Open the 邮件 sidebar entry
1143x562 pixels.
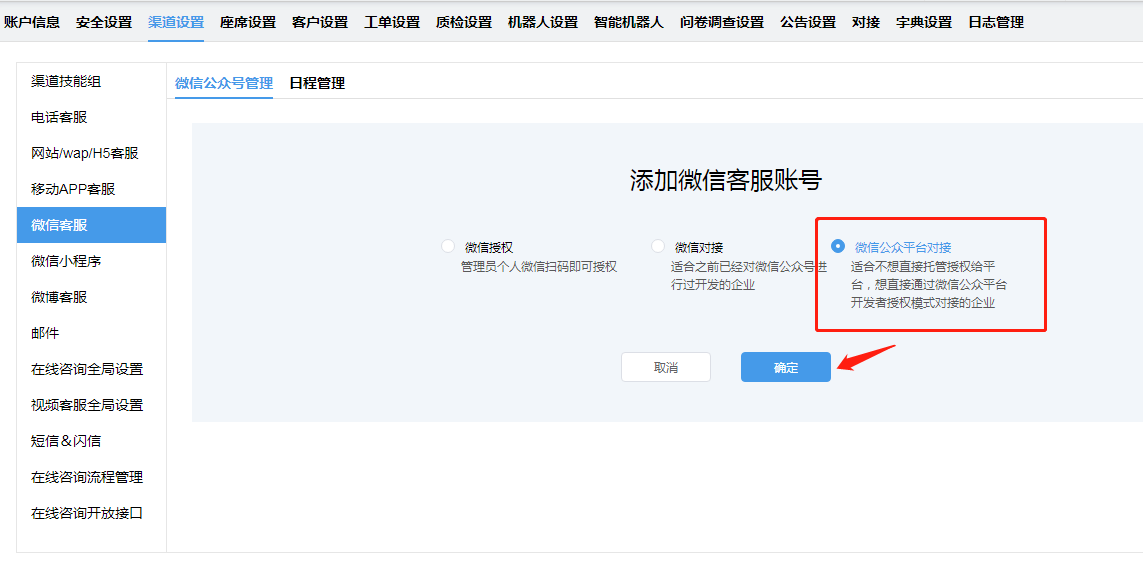coord(92,333)
